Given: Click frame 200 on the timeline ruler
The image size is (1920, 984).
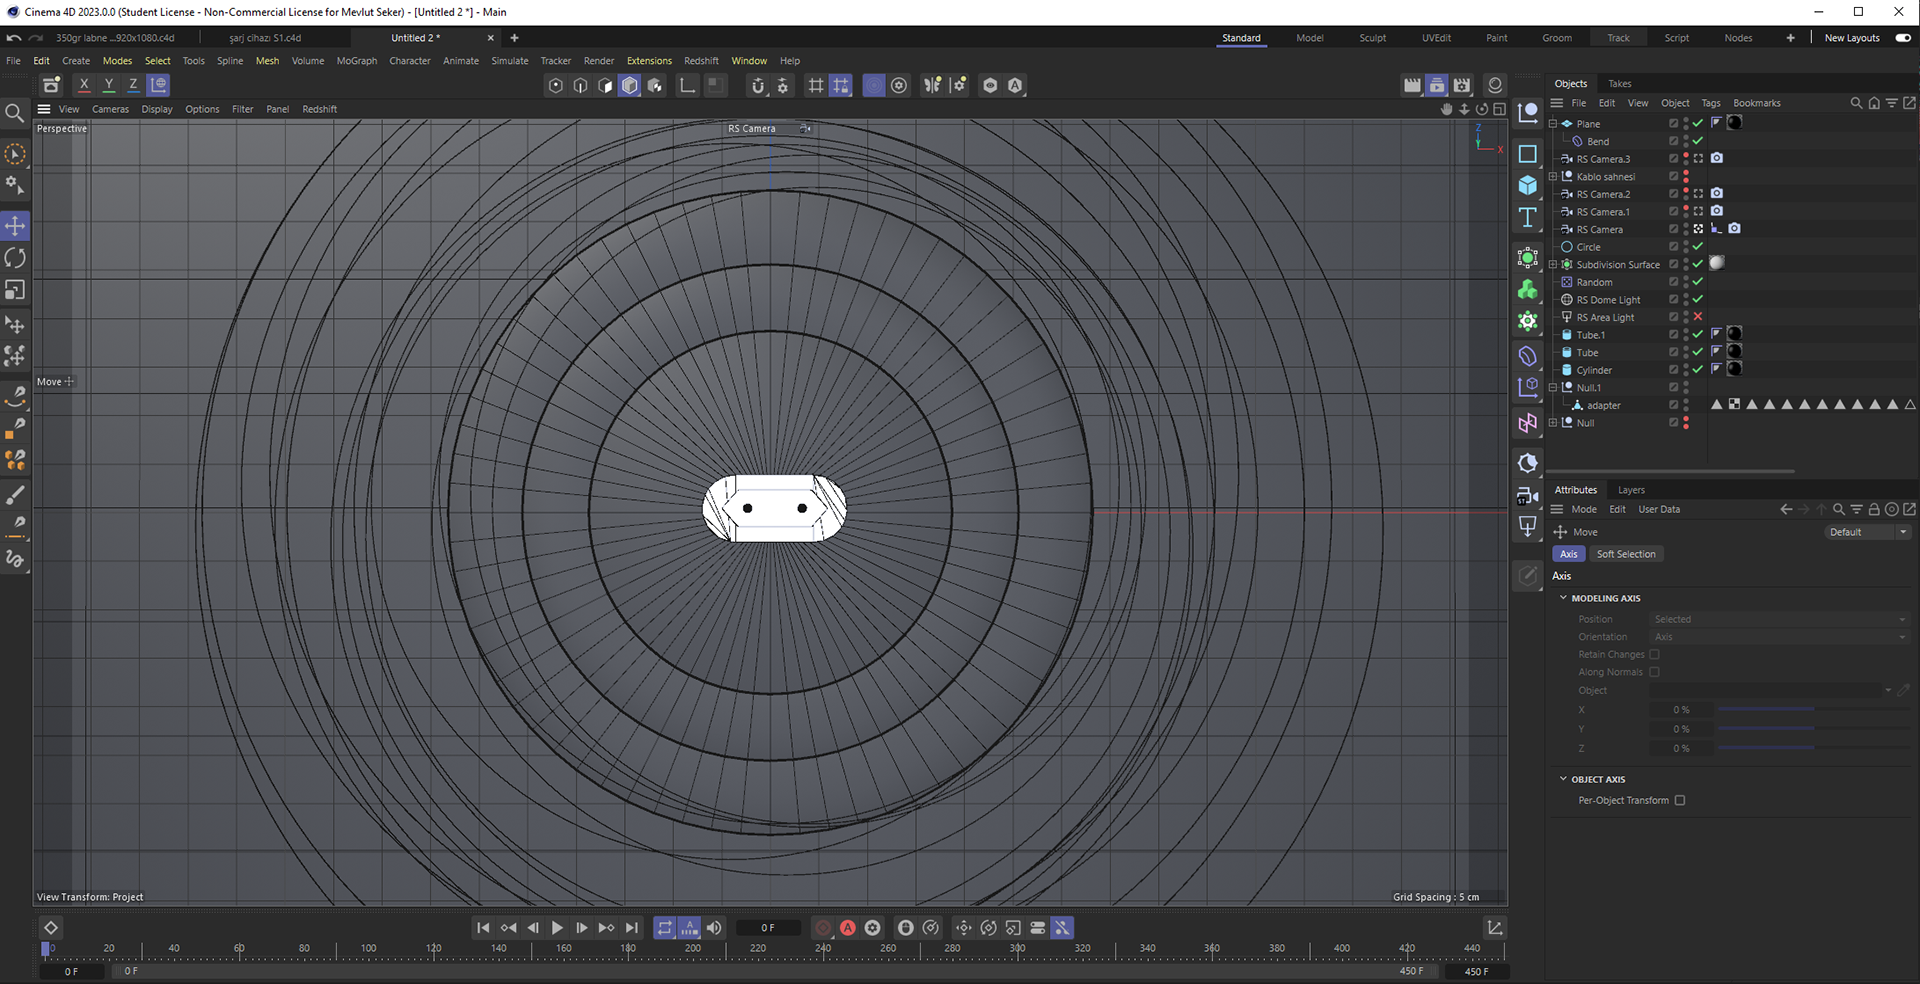Looking at the screenshot, I should 693,950.
